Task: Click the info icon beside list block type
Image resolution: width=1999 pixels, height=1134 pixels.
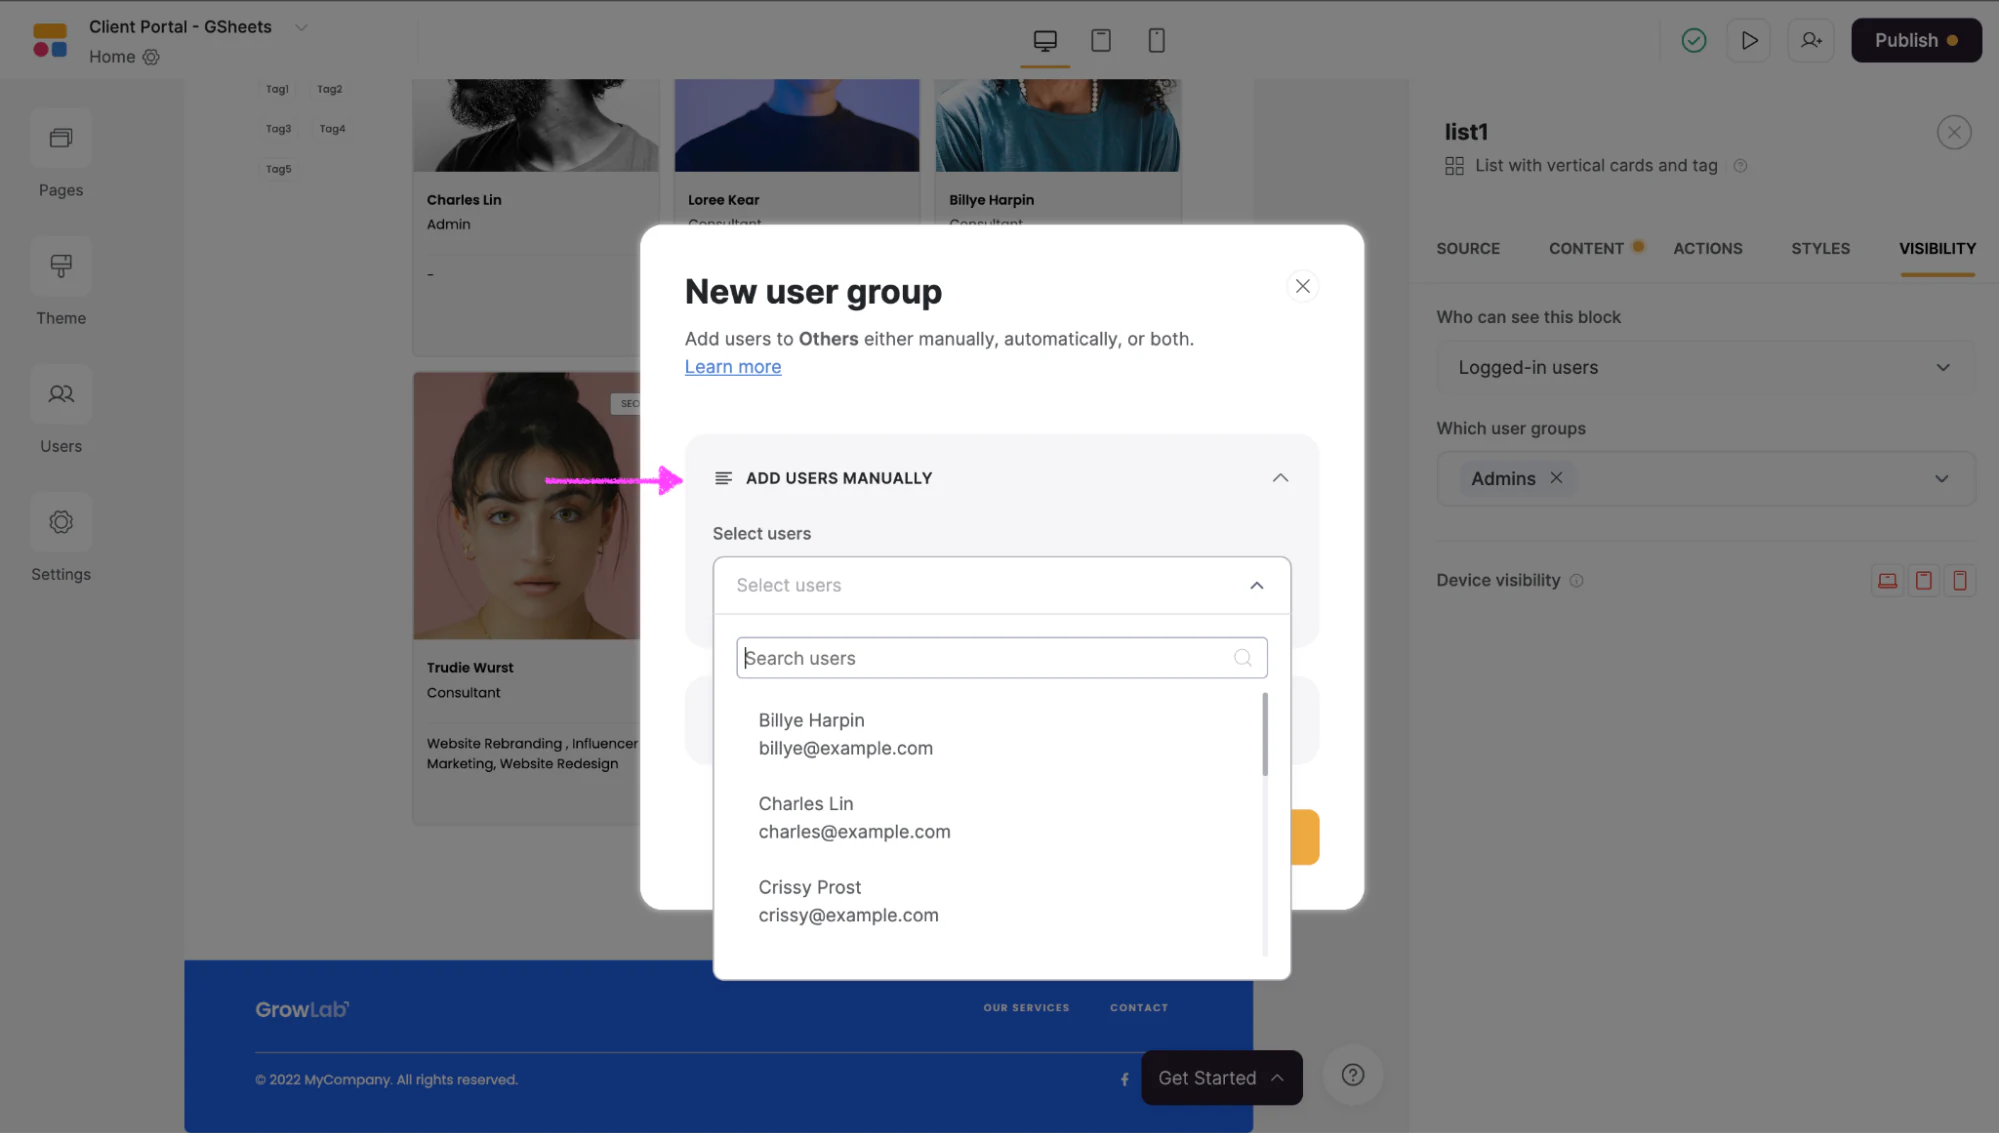Action: pyautogui.click(x=1740, y=166)
